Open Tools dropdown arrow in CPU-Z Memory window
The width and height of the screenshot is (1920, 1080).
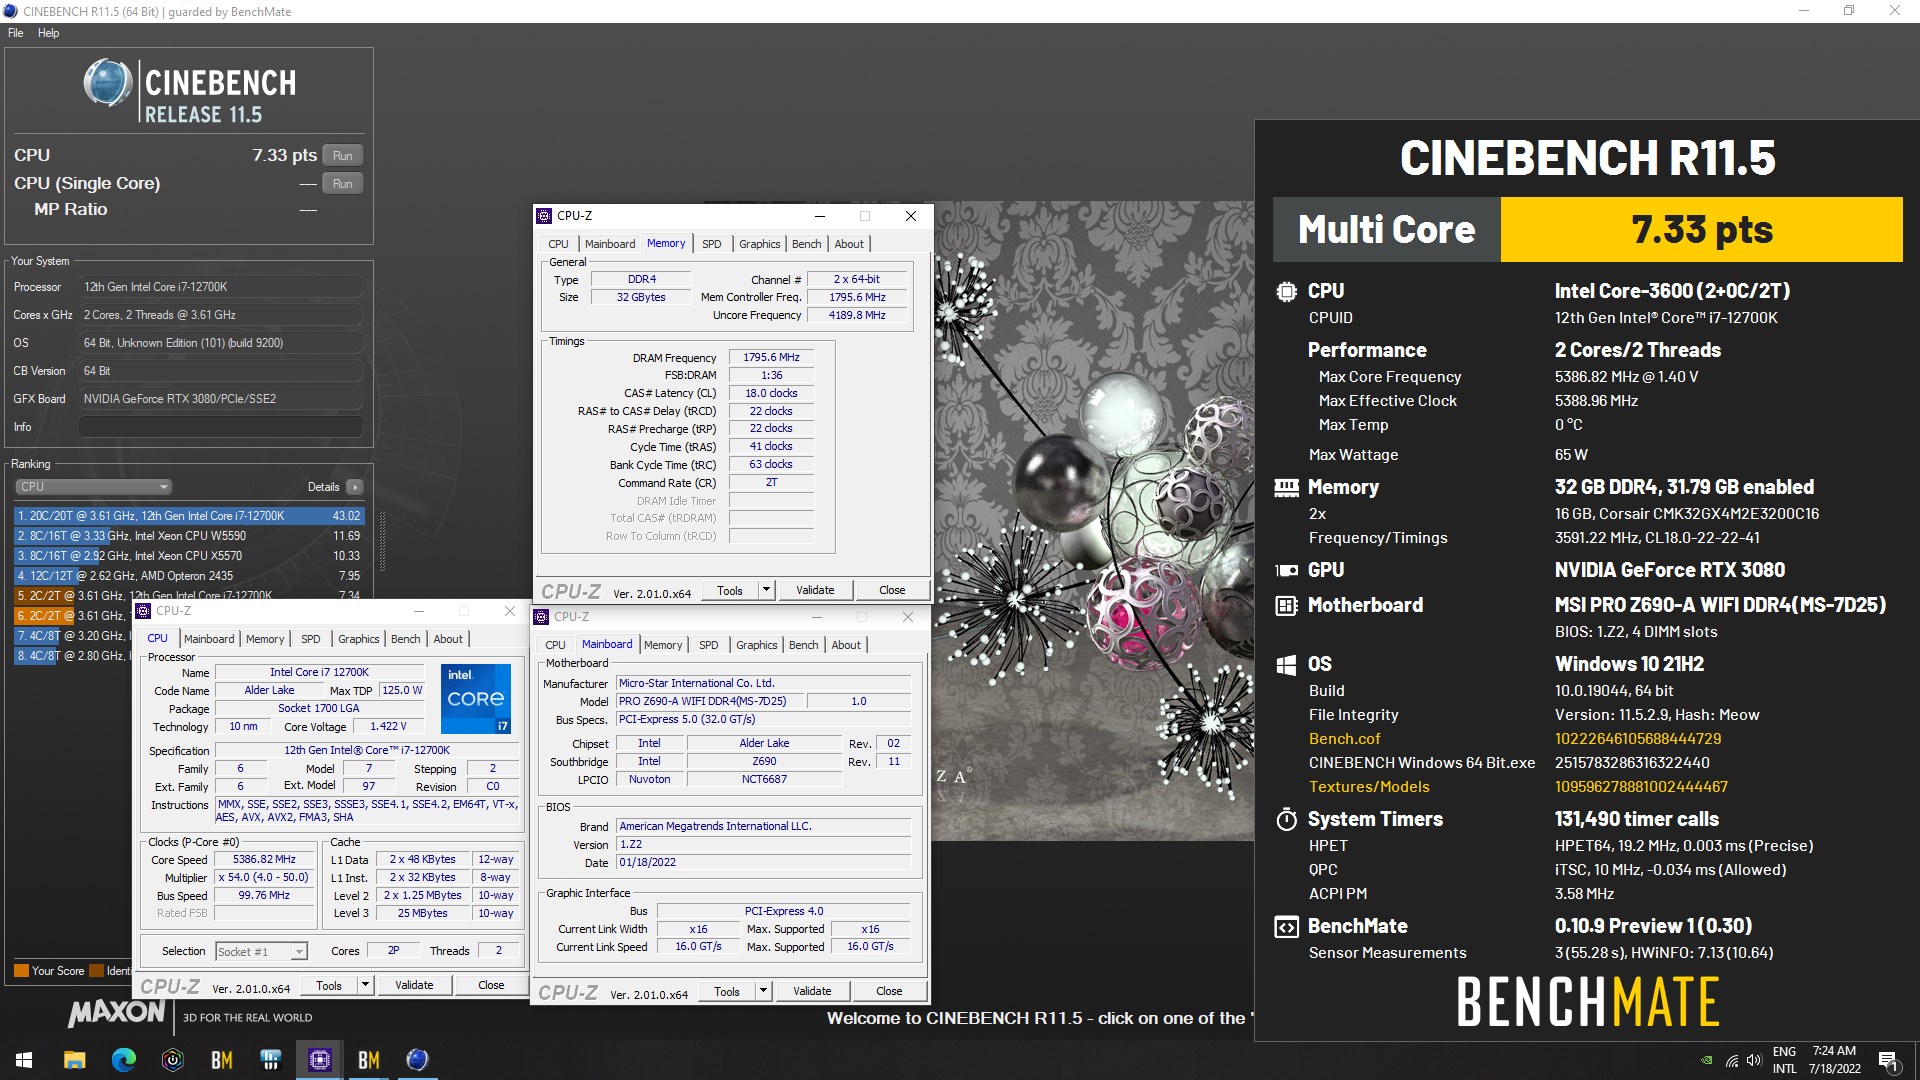point(767,590)
